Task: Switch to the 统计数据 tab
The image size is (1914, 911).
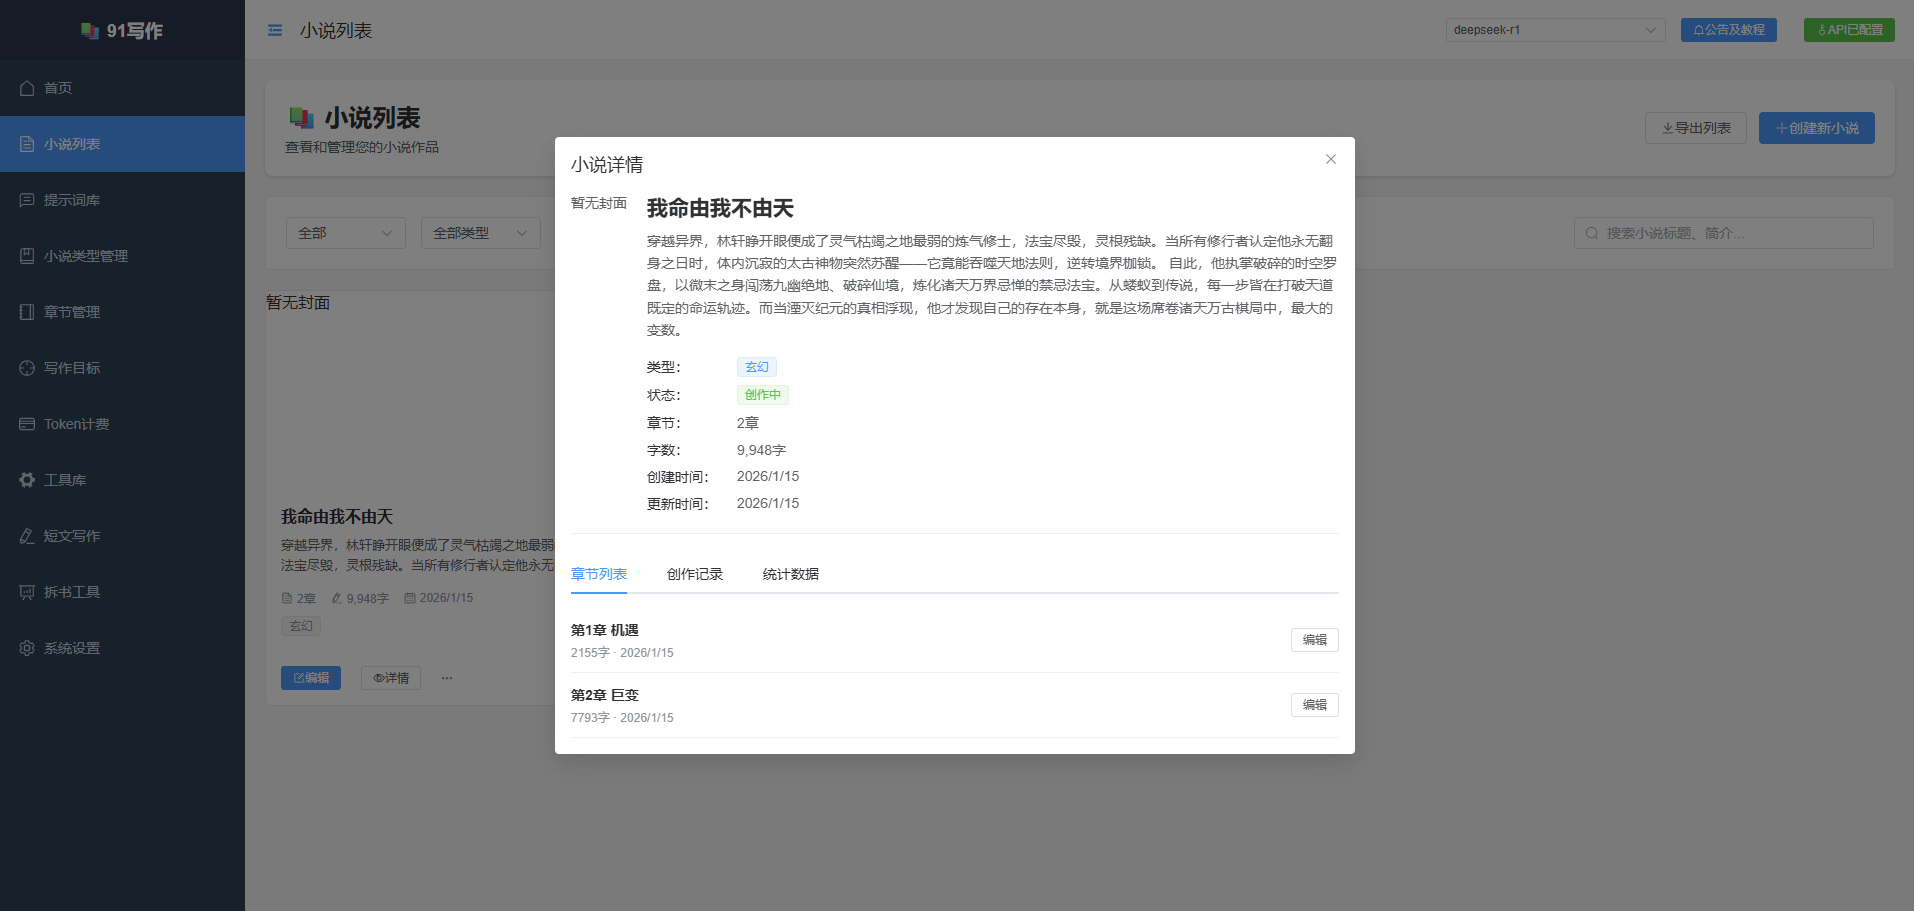Action: click(x=790, y=574)
